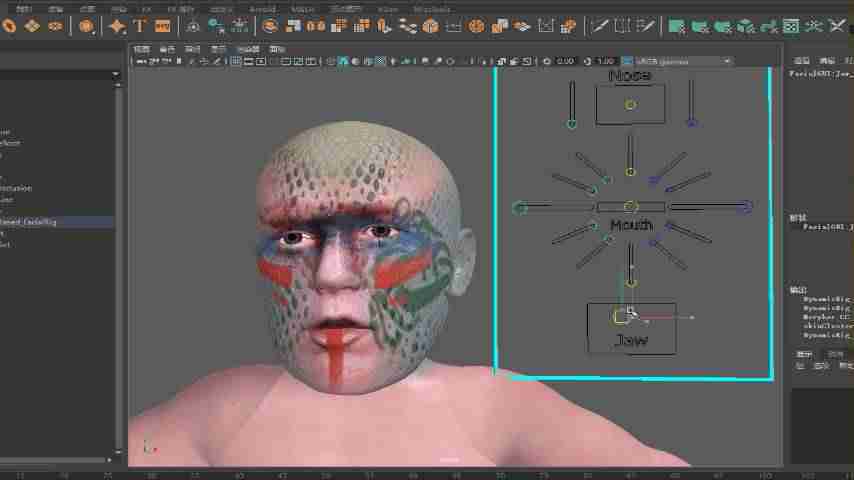Click the teal shelf icon after pivot icon
Image resolution: width=854 pixels, height=480 pixels.
click(216, 26)
